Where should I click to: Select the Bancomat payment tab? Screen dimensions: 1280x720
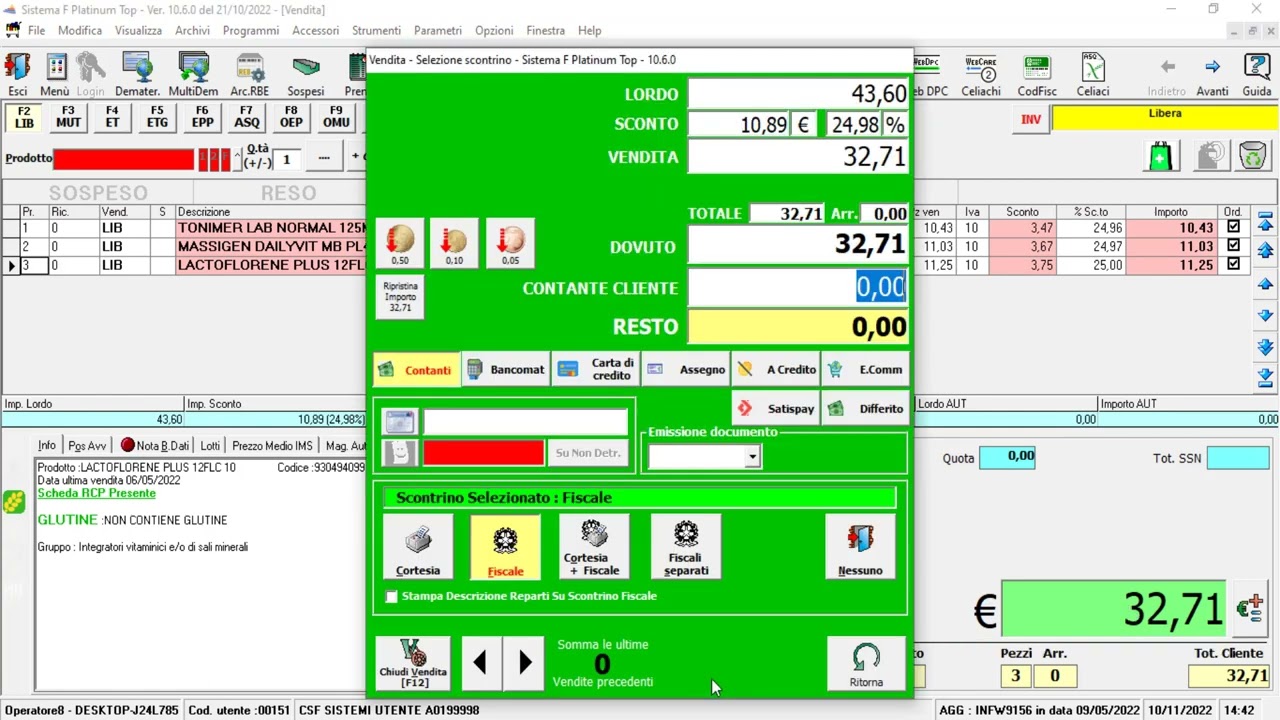point(506,370)
